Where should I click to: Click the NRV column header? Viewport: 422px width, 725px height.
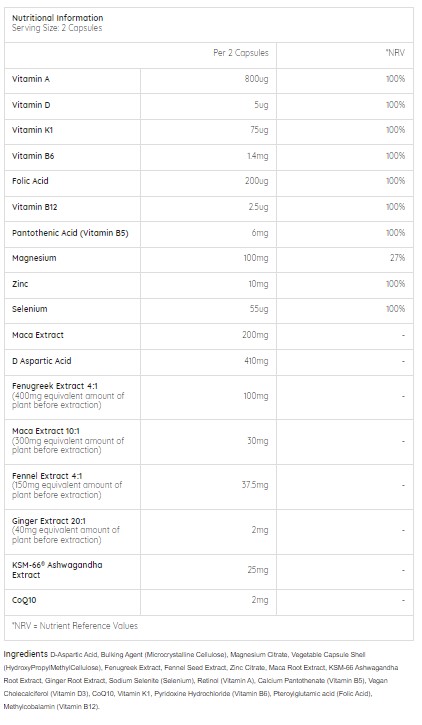click(x=395, y=53)
